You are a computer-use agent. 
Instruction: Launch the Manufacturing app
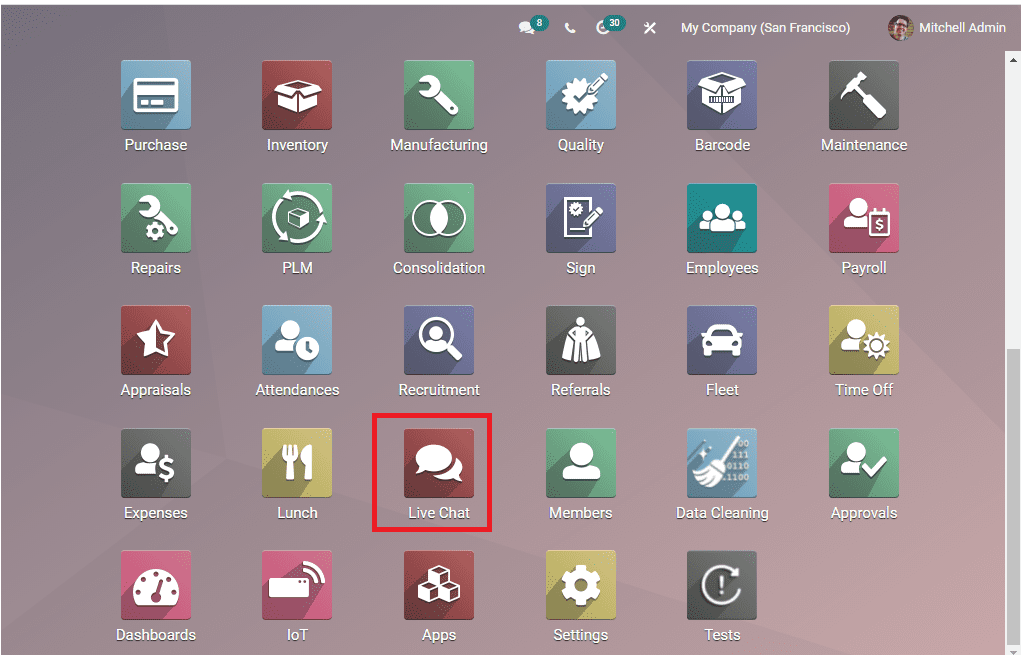click(x=439, y=95)
